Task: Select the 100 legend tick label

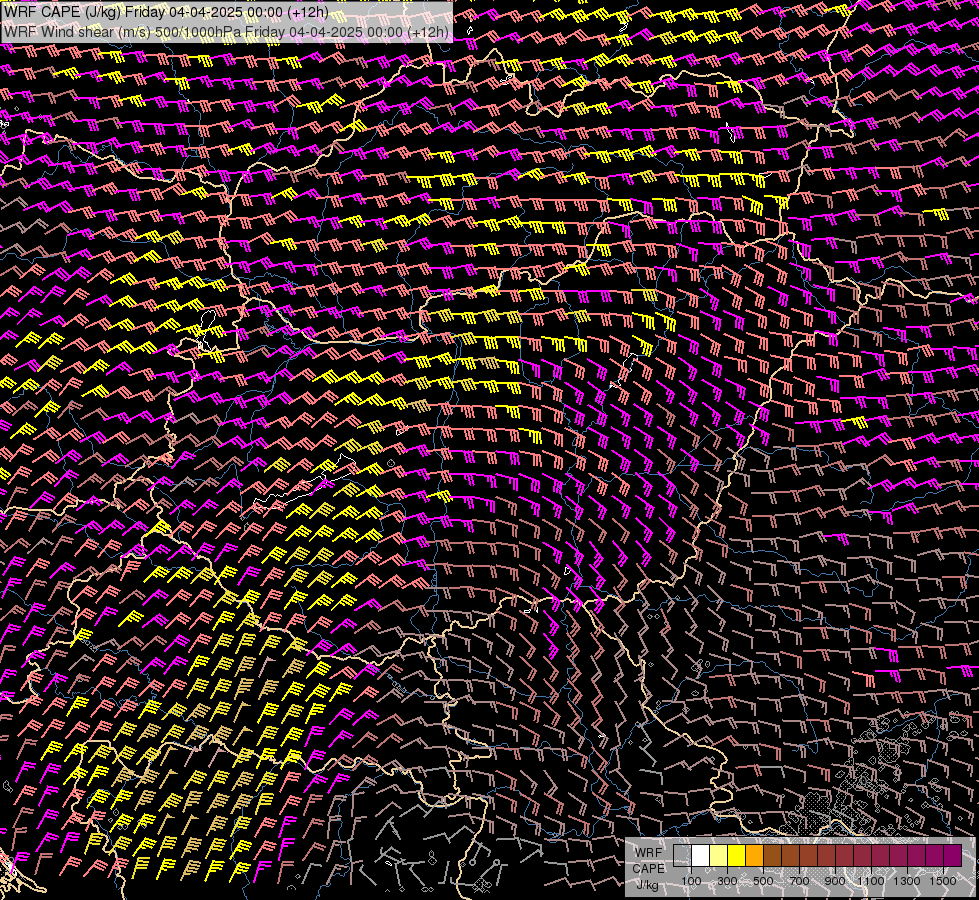Action: 691,881
